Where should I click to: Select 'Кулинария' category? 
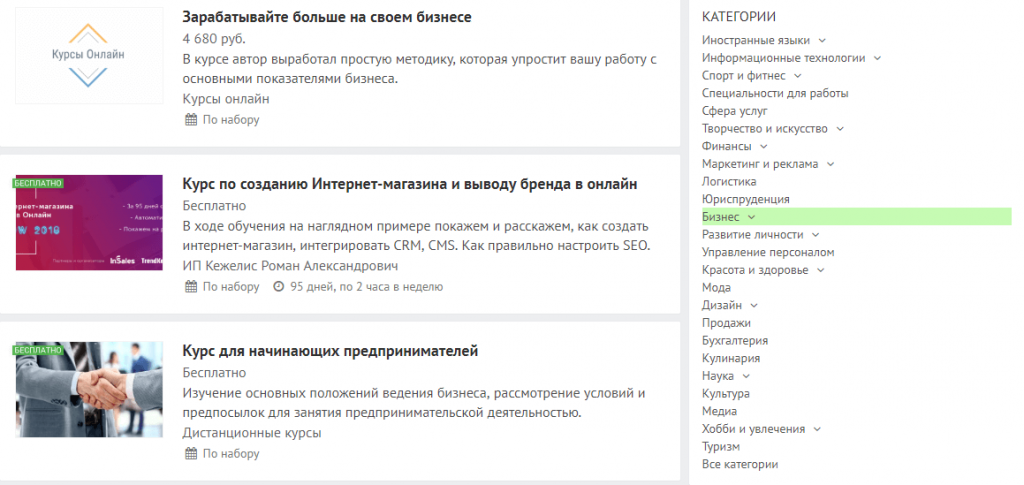[731, 358]
